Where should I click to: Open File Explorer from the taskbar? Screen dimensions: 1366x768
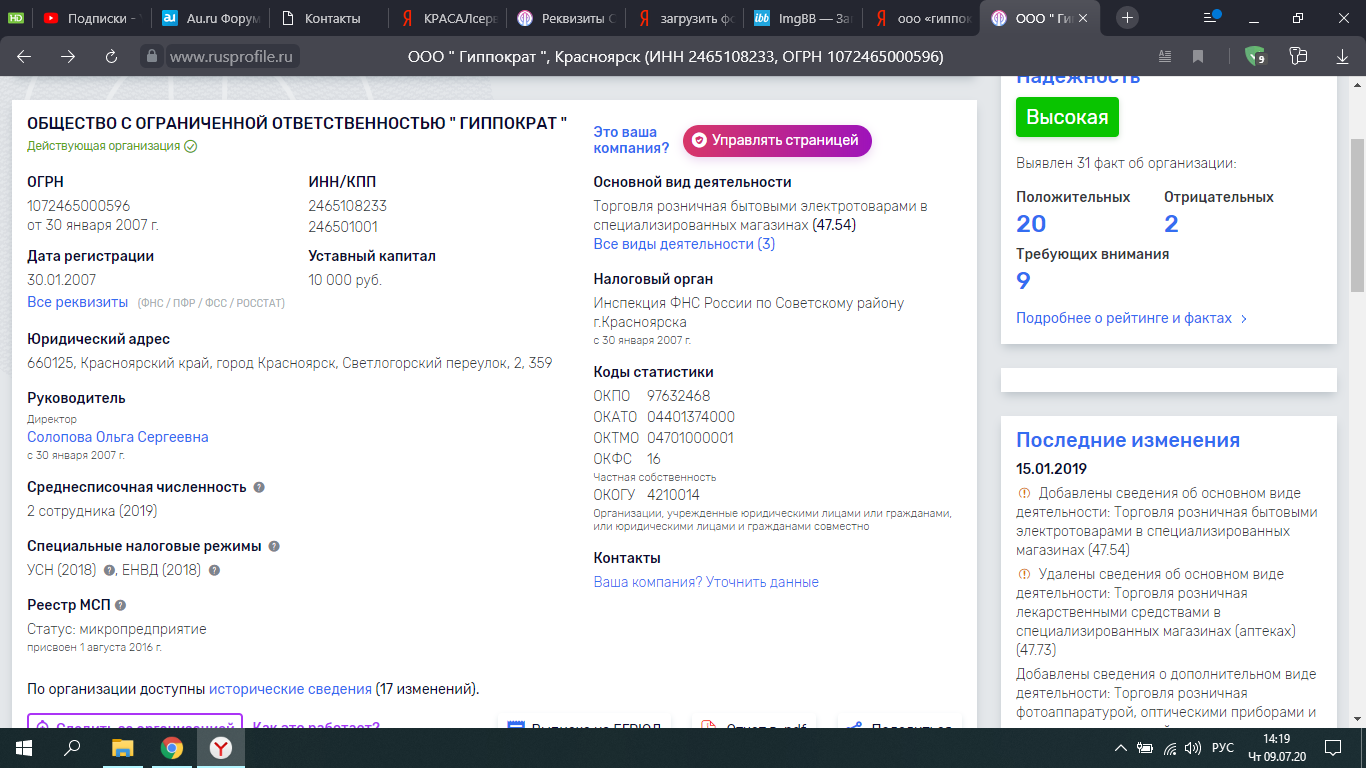point(122,748)
